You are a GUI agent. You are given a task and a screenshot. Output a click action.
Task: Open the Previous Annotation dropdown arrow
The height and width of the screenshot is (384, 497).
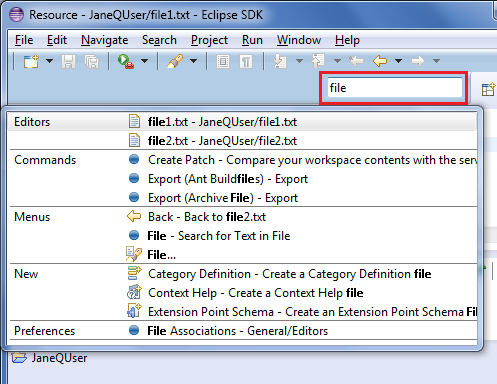(x=337, y=61)
